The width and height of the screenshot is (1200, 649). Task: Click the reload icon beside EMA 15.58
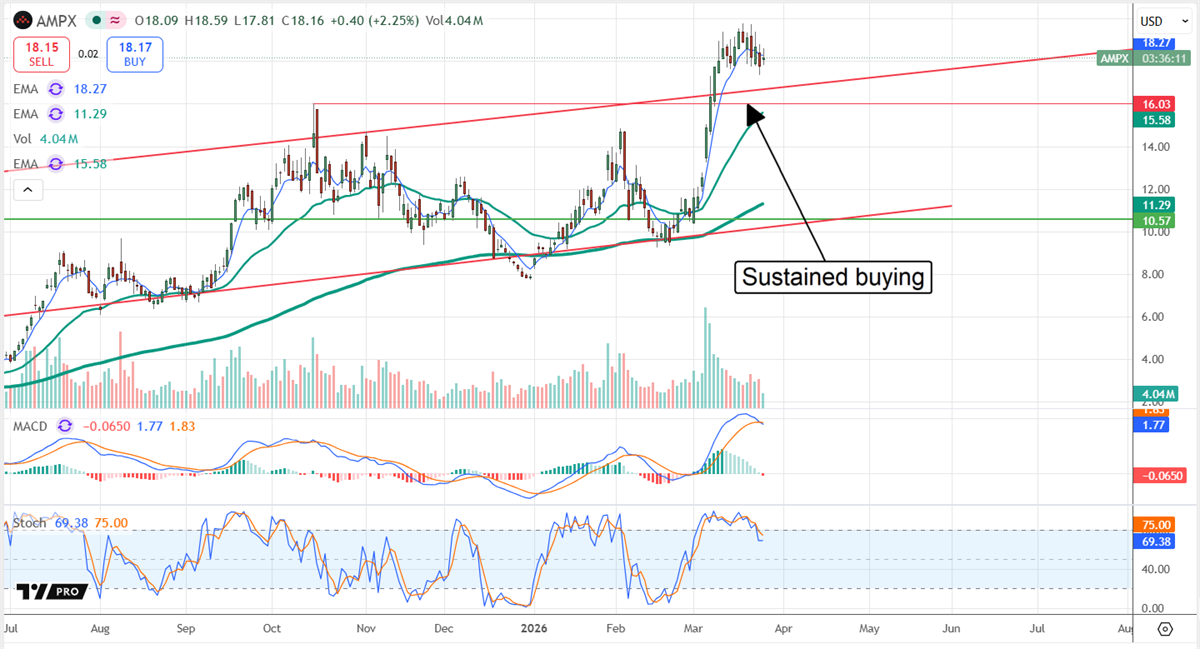55,161
